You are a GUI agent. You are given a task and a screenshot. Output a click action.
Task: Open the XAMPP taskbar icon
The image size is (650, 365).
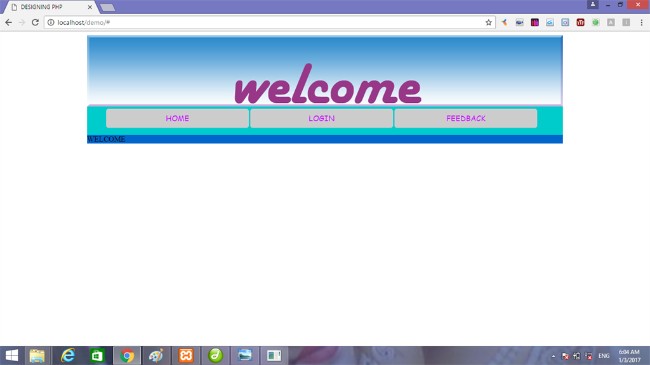click(186, 355)
